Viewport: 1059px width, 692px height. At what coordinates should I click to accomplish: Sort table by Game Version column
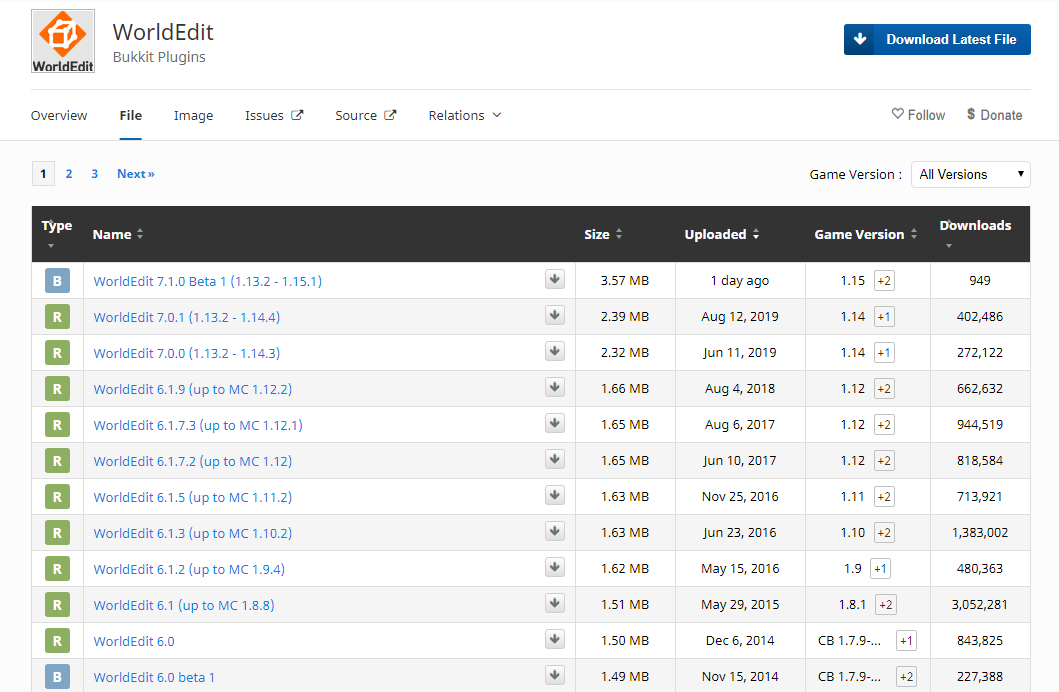866,234
